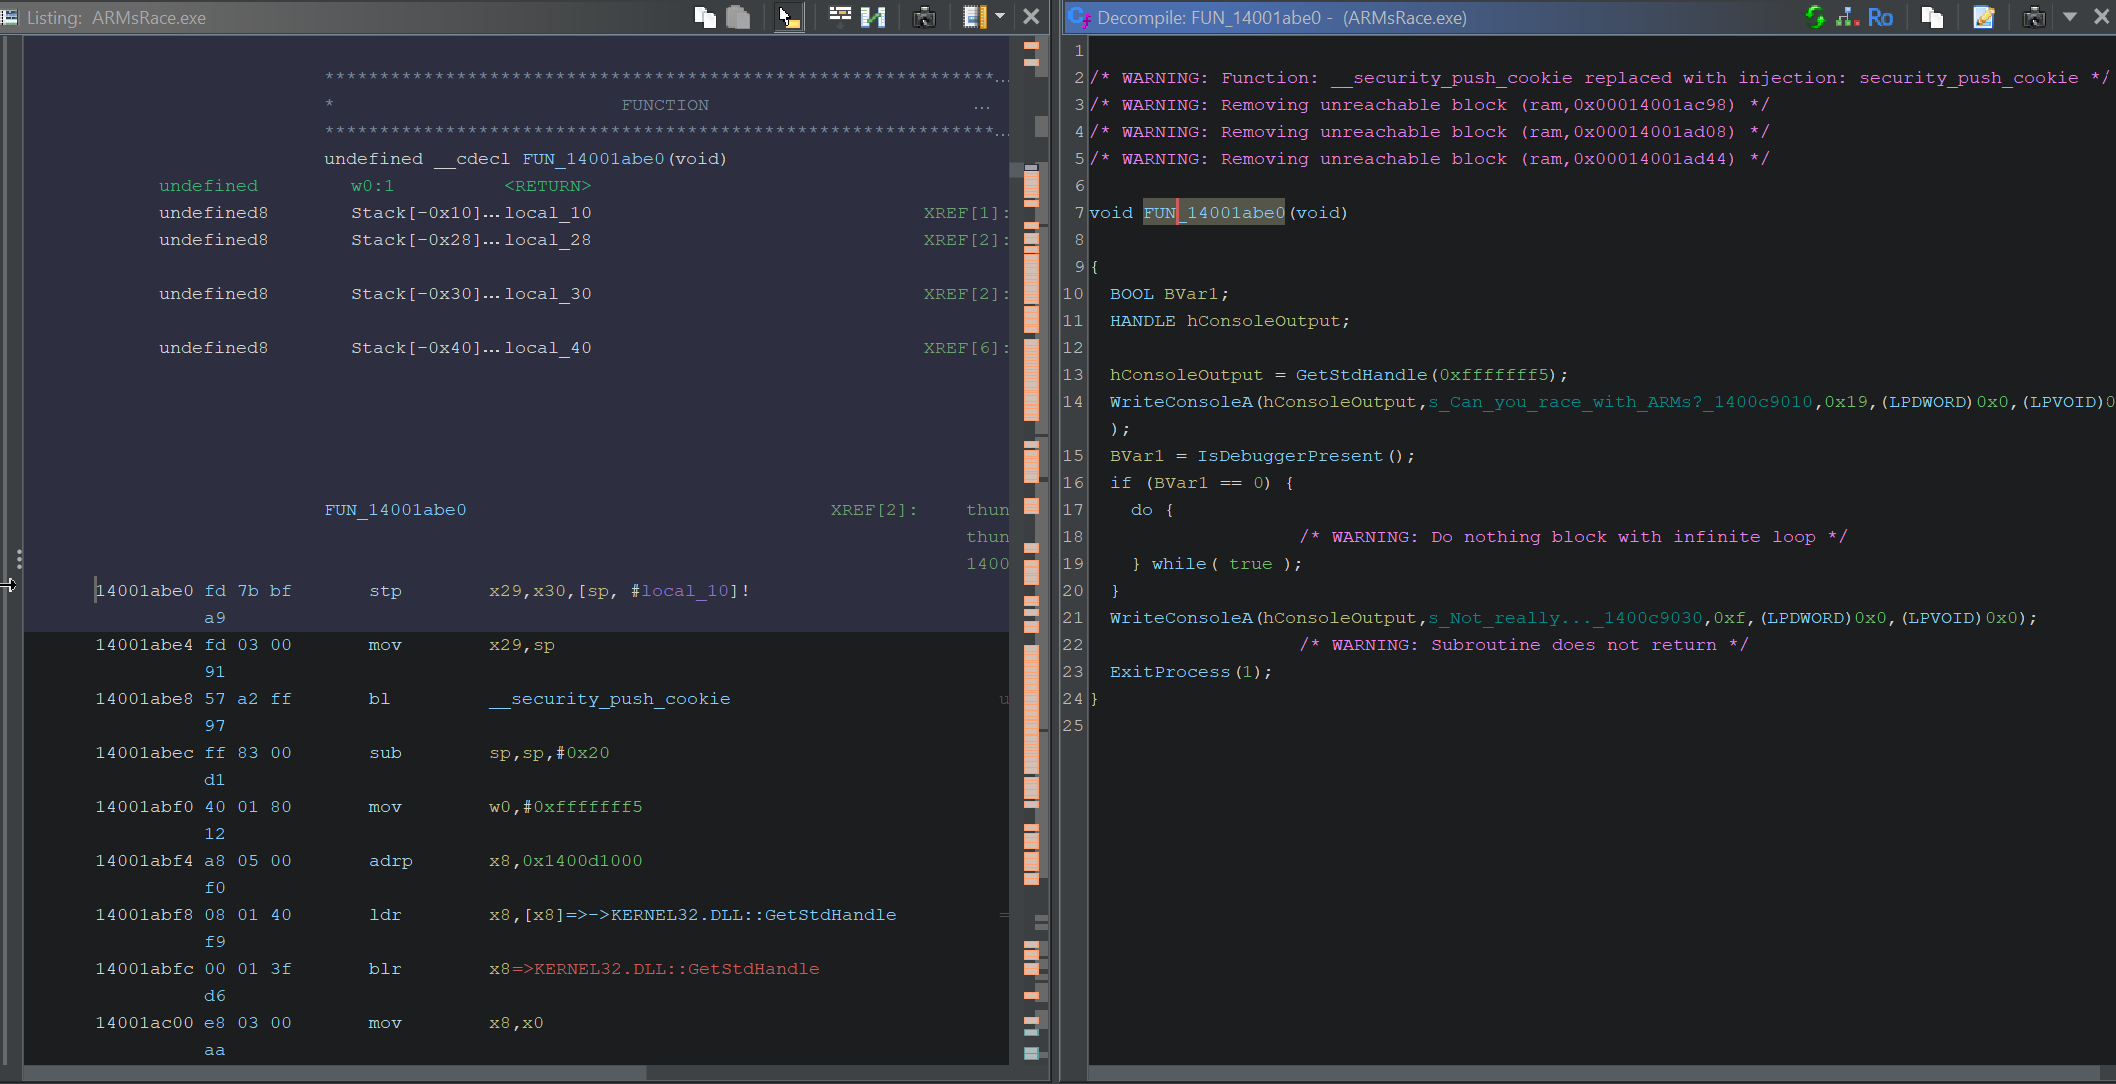Image resolution: width=2116 pixels, height=1084 pixels.
Task: Toggle the Listing margin display icon
Action: 974,17
